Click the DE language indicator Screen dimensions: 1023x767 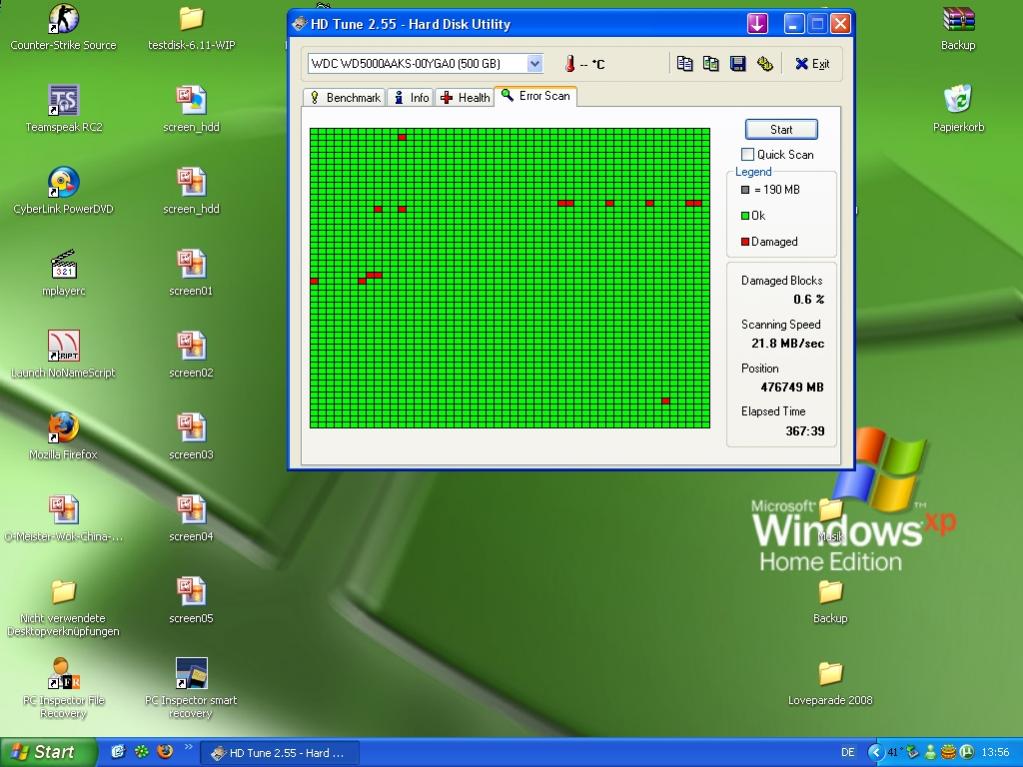point(847,752)
